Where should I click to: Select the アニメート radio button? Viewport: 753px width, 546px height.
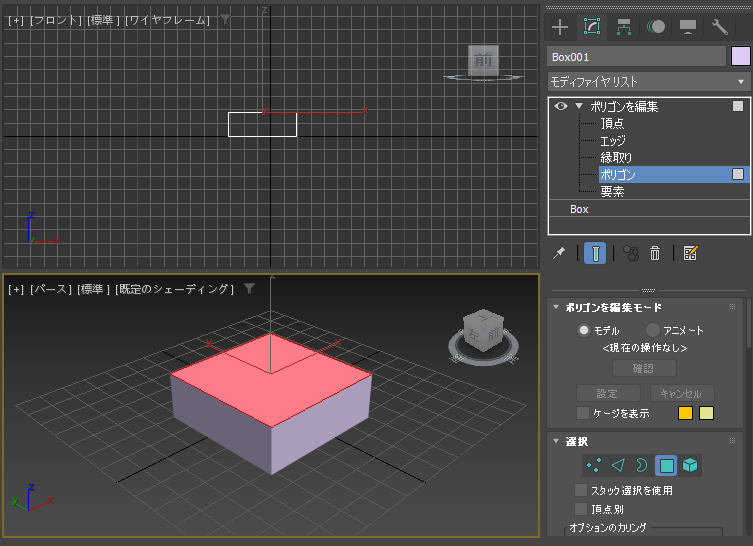click(x=652, y=330)
